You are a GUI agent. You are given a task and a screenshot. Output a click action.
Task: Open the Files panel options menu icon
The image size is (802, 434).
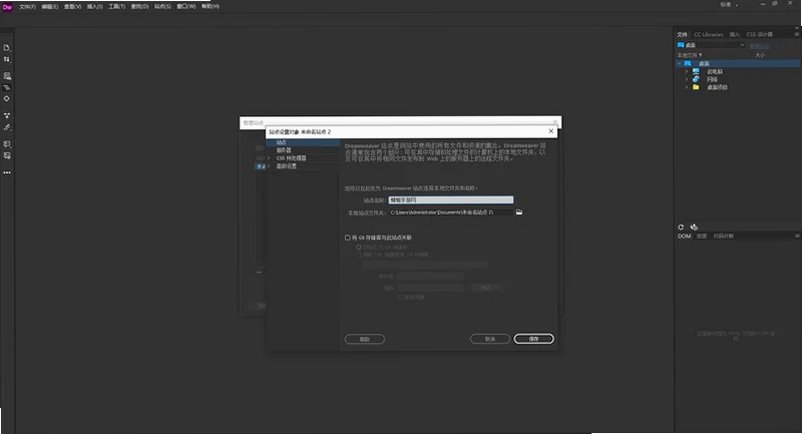(797, 34)
